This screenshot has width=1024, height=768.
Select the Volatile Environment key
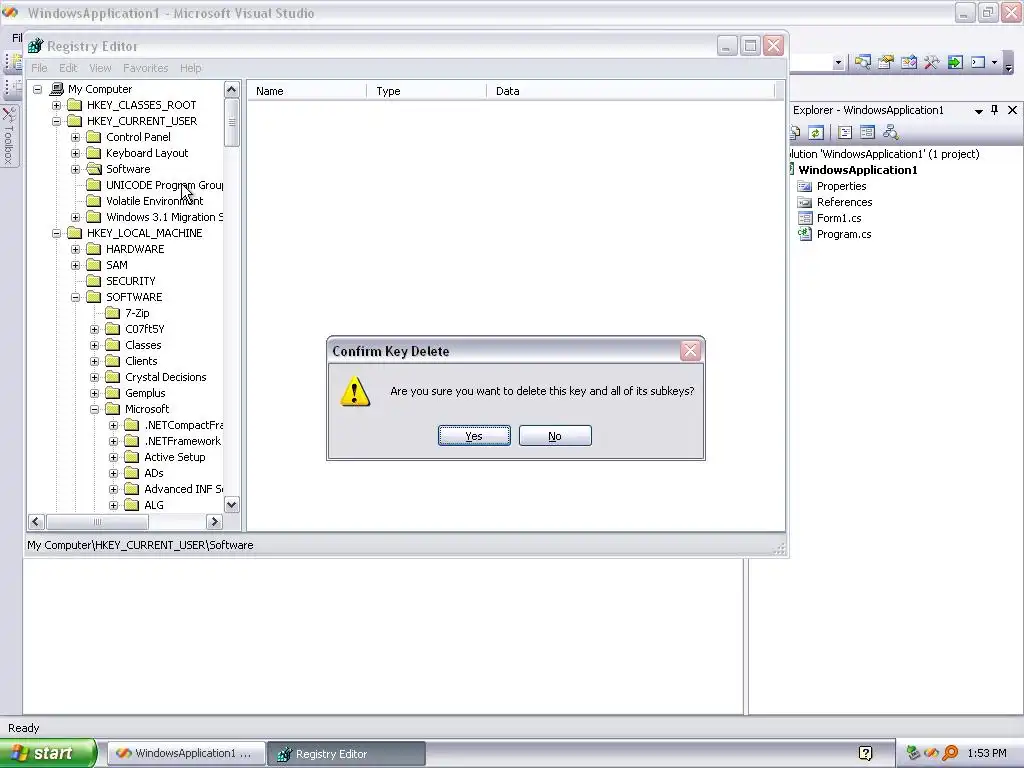tap(154, 201)
